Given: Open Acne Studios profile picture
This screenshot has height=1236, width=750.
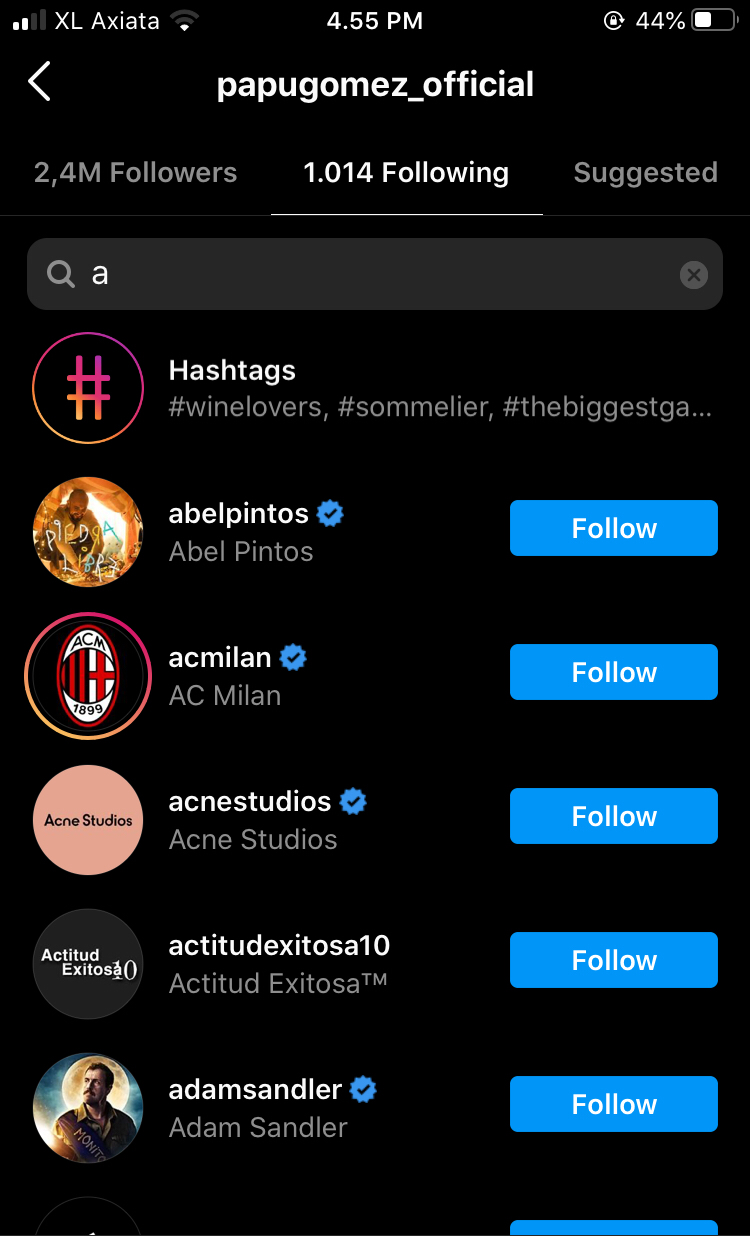Looking at the screenshot, I should (88, 820).
